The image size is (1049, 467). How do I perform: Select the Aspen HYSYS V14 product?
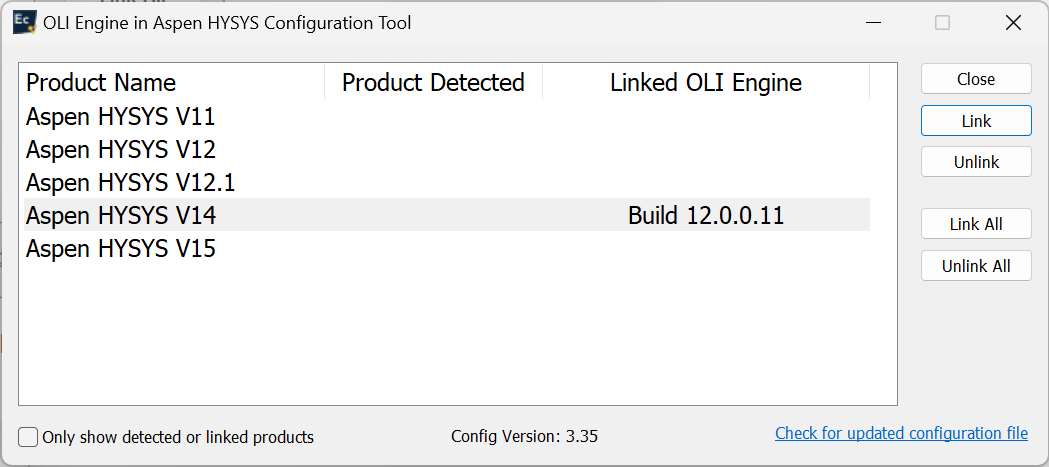[x=121, y=215]
